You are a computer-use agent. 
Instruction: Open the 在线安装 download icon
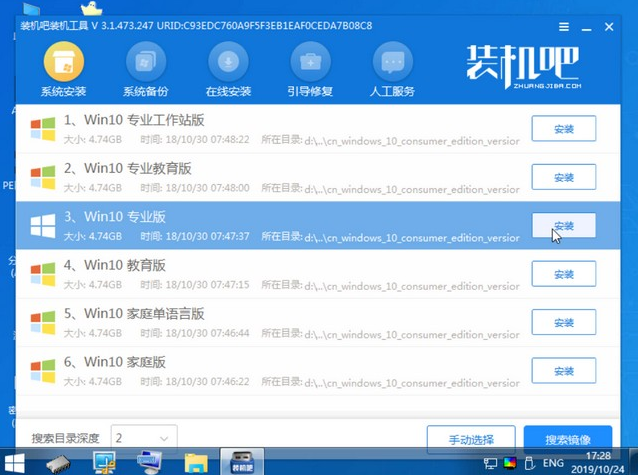pos(228,62)
